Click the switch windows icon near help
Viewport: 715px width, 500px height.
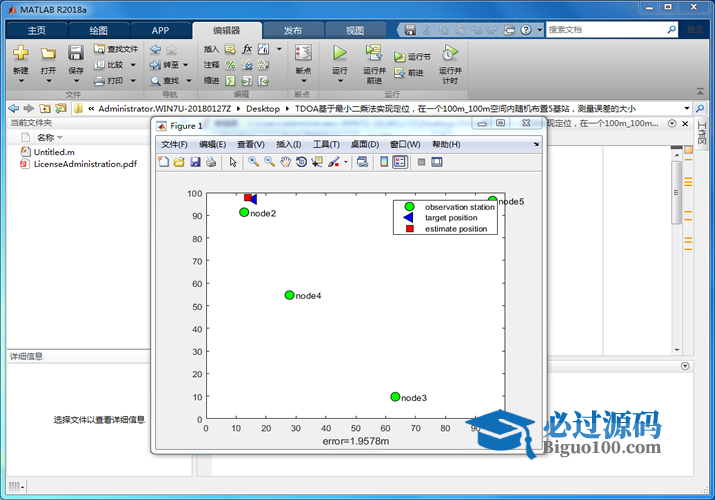tap(509, 30)
